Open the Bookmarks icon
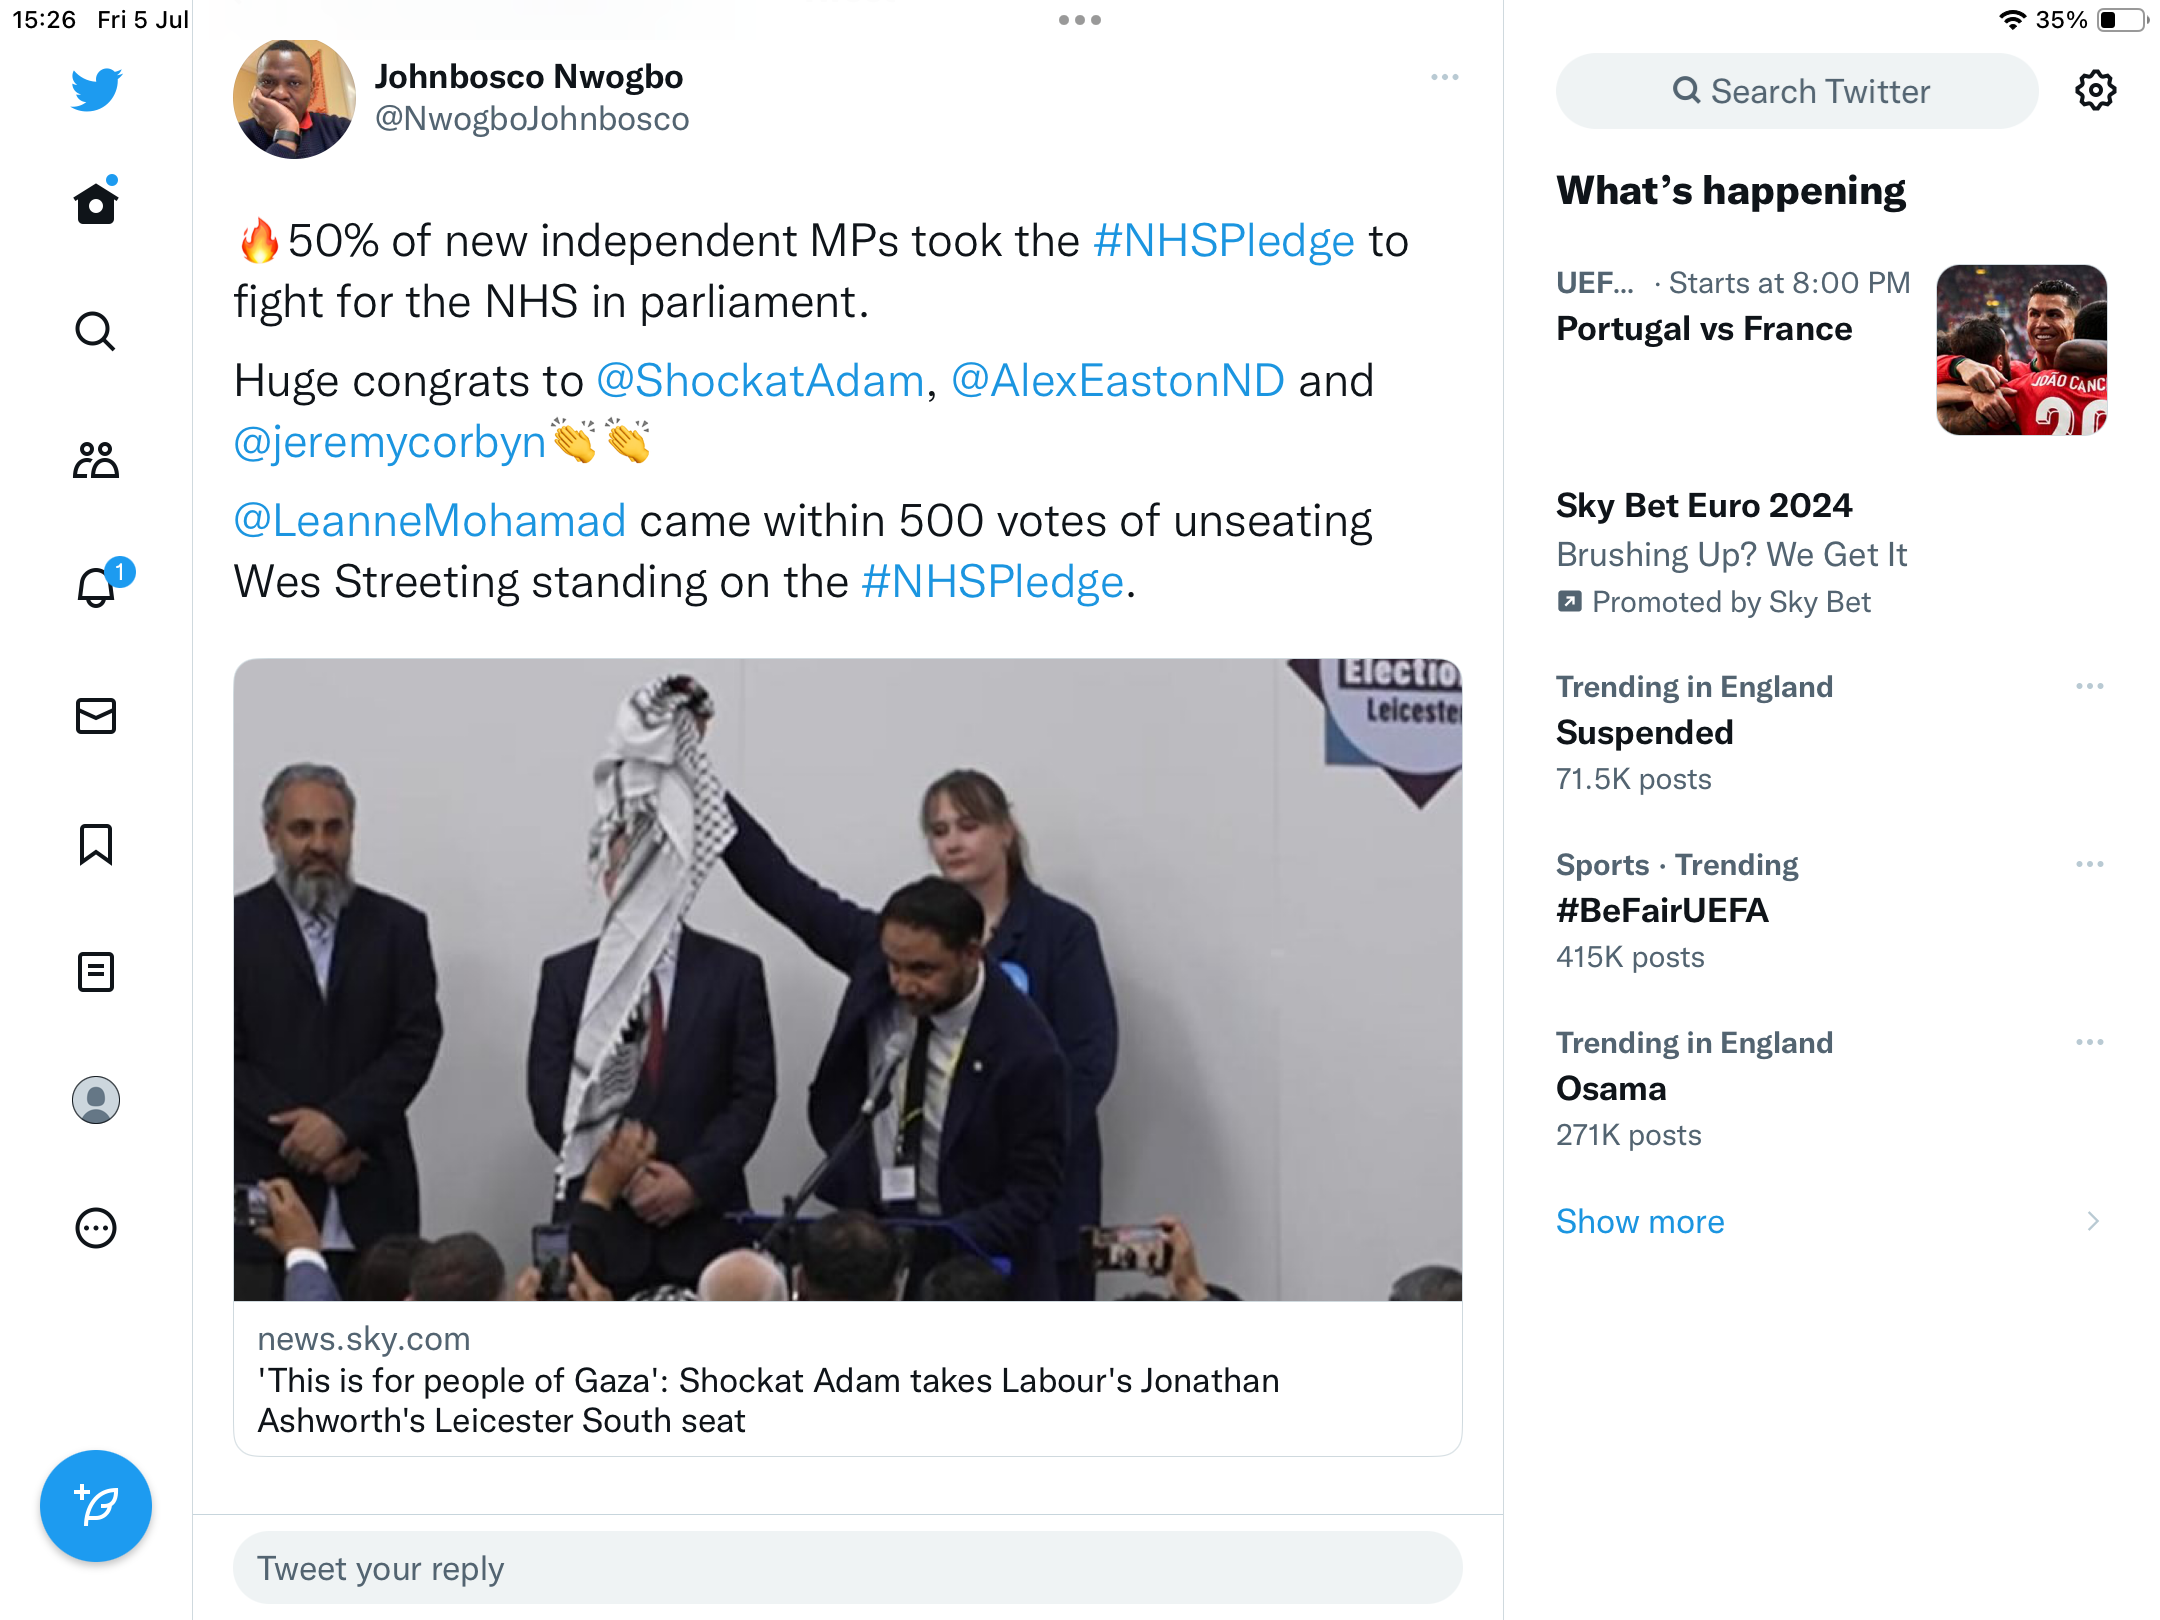 pyautogui.click(x=96, y=845)
